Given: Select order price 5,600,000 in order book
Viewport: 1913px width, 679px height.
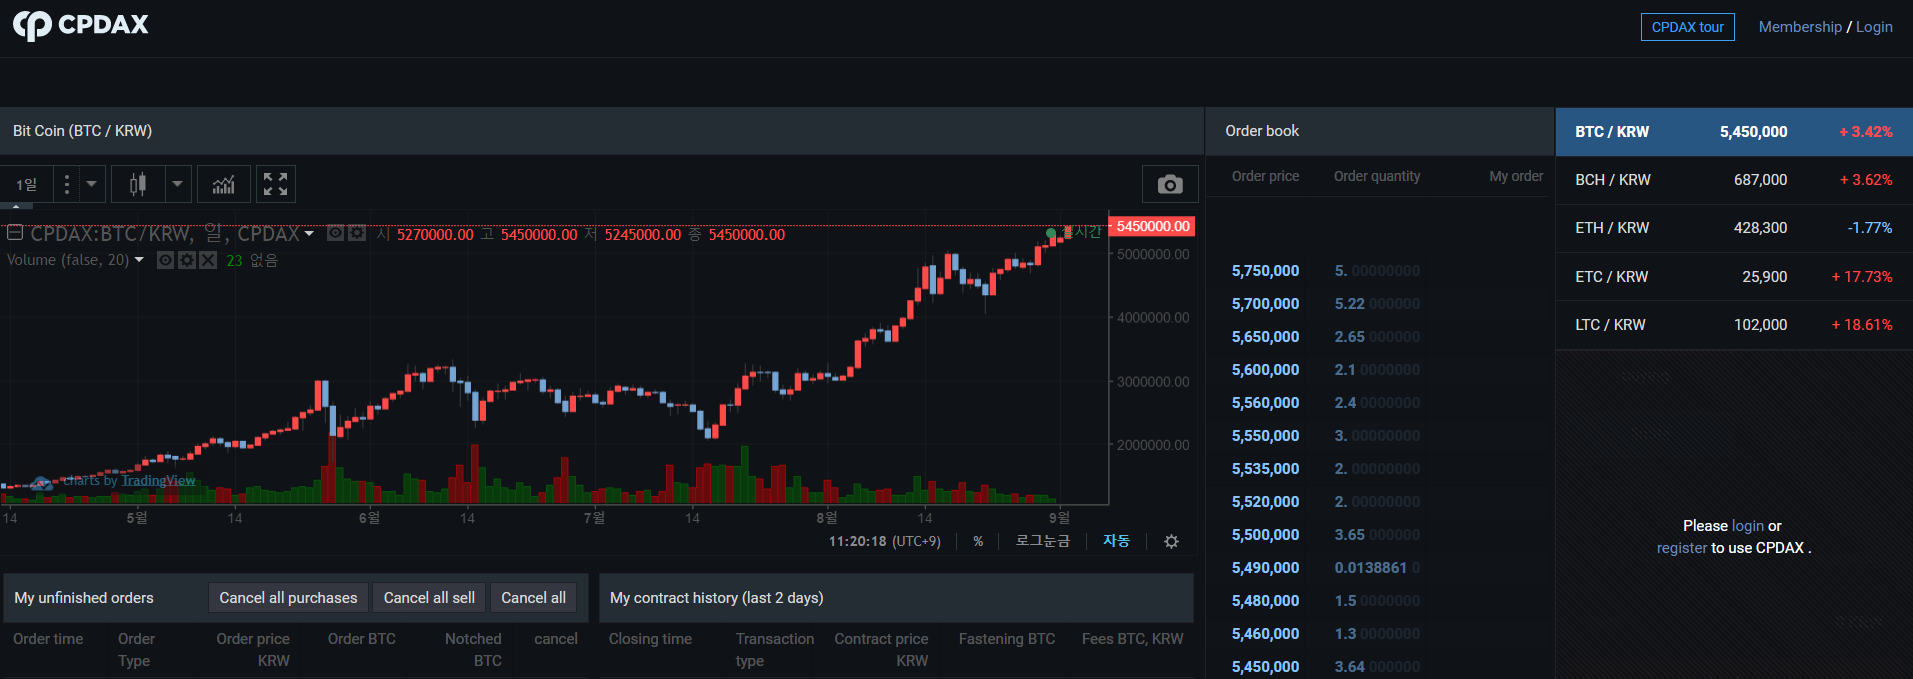Looking at the screenshot, I should [x=1265, y=370].
